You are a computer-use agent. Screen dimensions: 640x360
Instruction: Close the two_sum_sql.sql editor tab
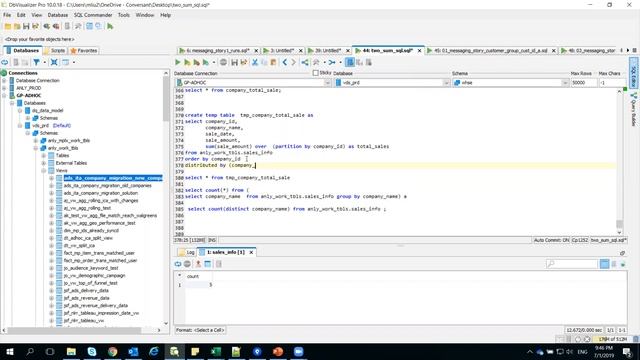pos(419,51)
